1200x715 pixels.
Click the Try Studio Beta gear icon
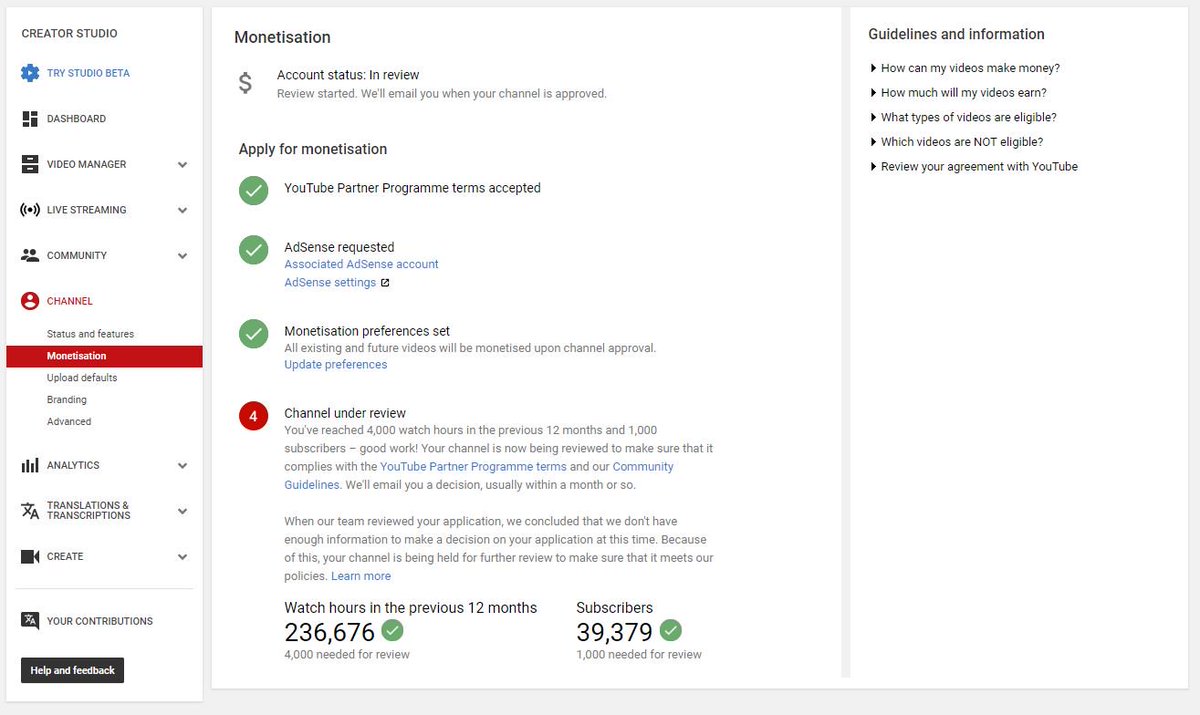click(x=30, y=73)
